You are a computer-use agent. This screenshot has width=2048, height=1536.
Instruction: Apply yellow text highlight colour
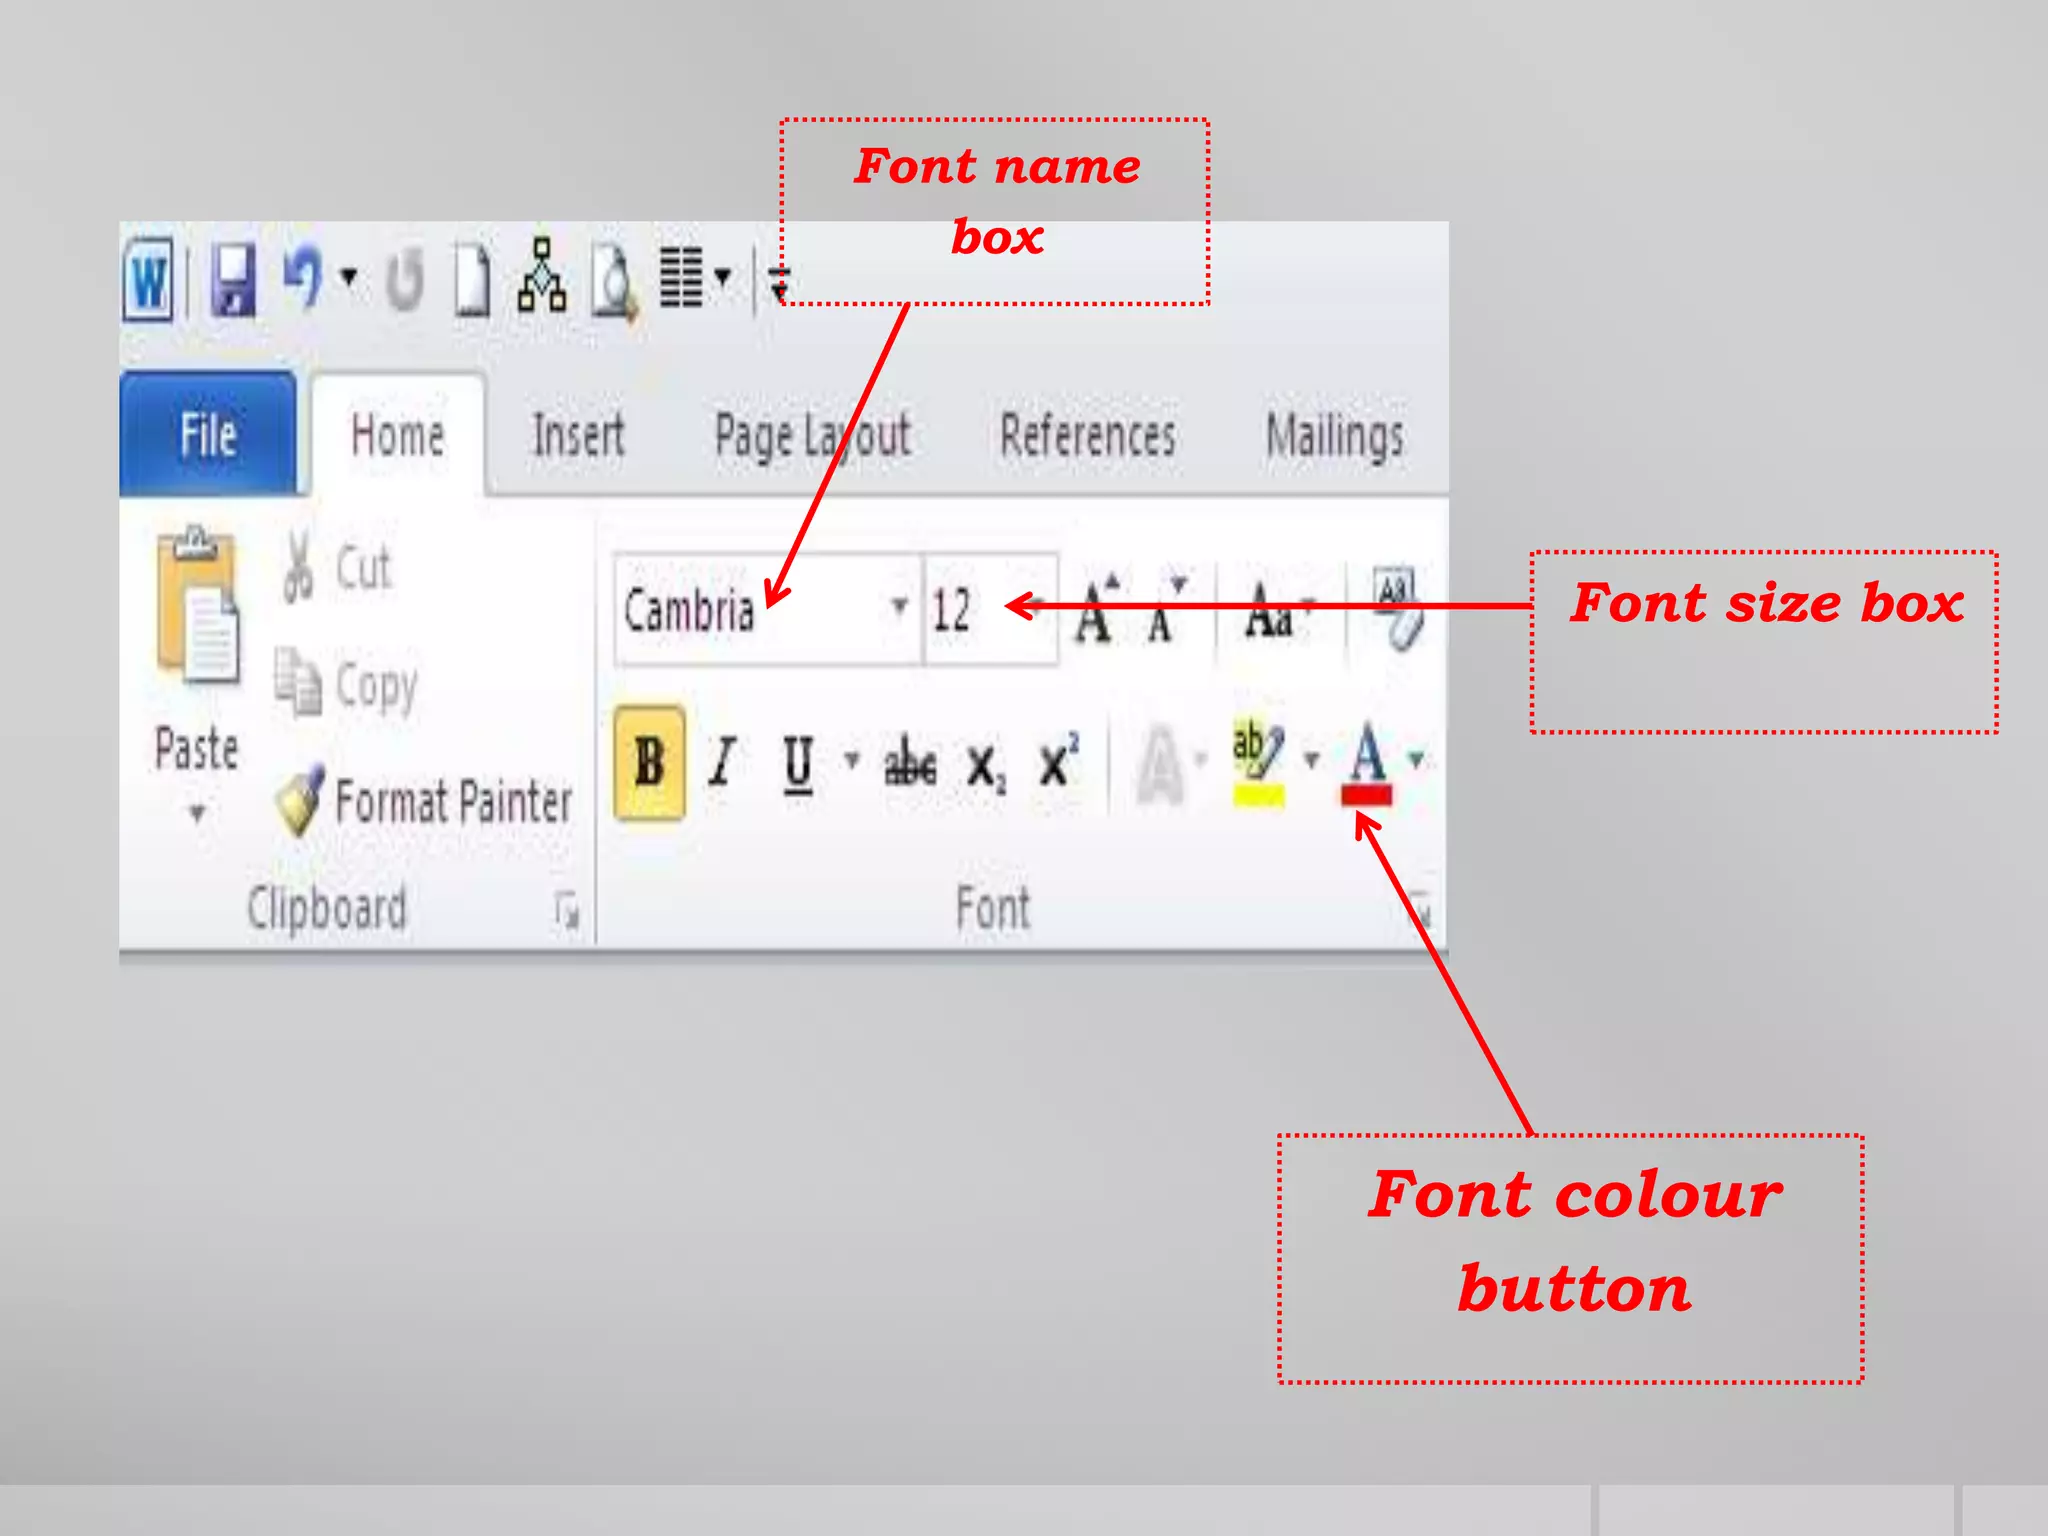pyautogui.click(x=1259, y=763)
